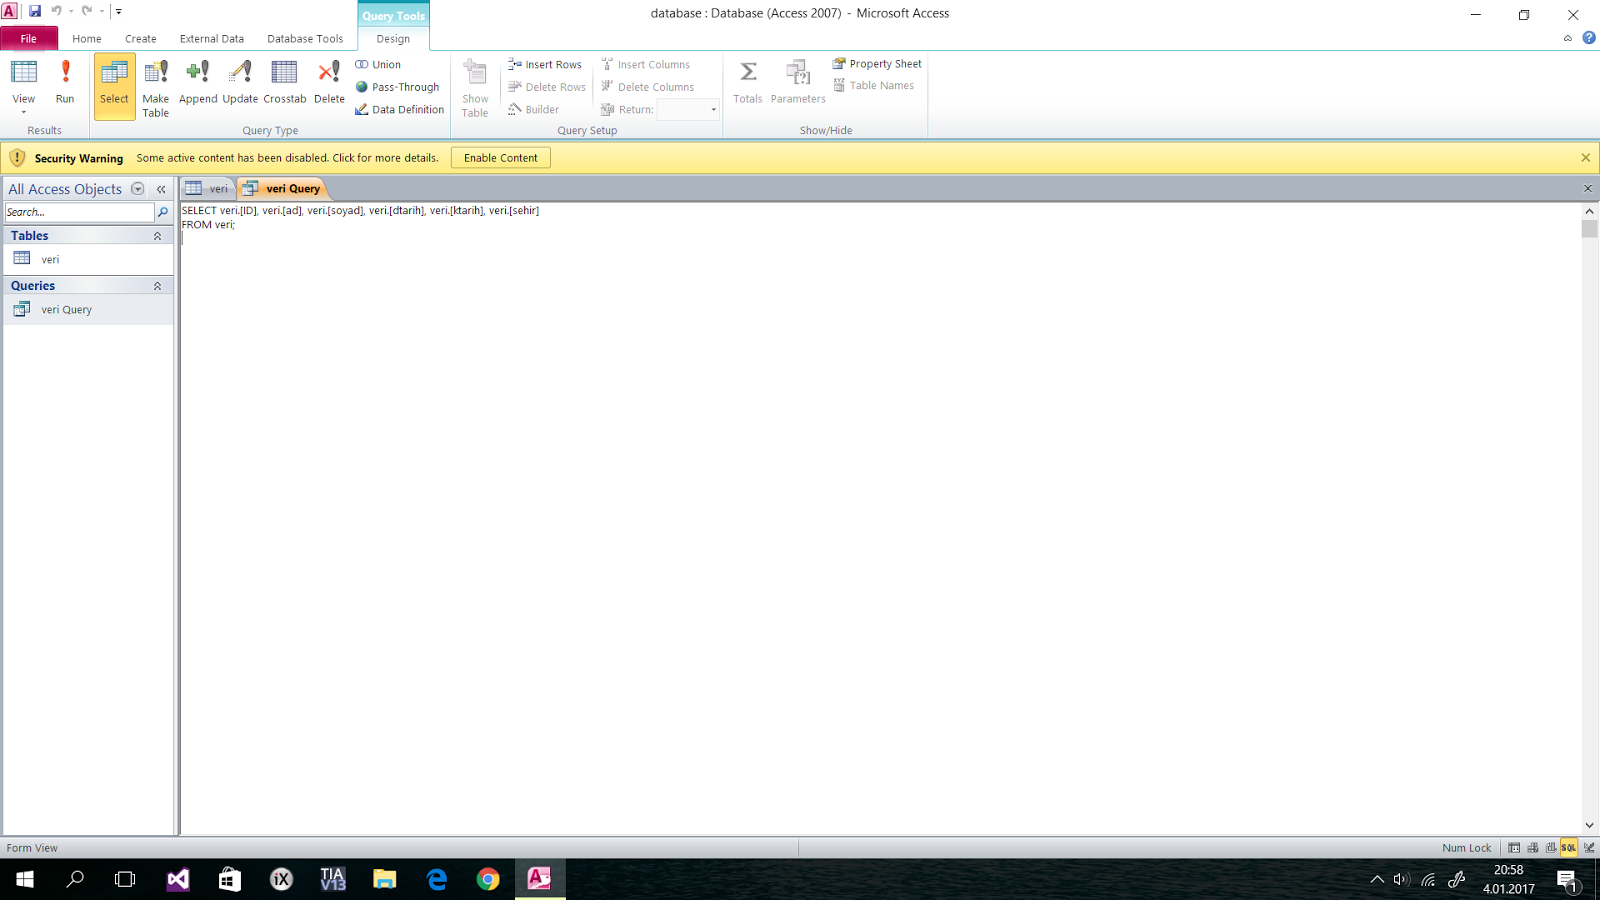The height and width of the screenshot is (900, 1600).
Task: Click Delete Columns in Query Setup
Action: tap(647, 87)
